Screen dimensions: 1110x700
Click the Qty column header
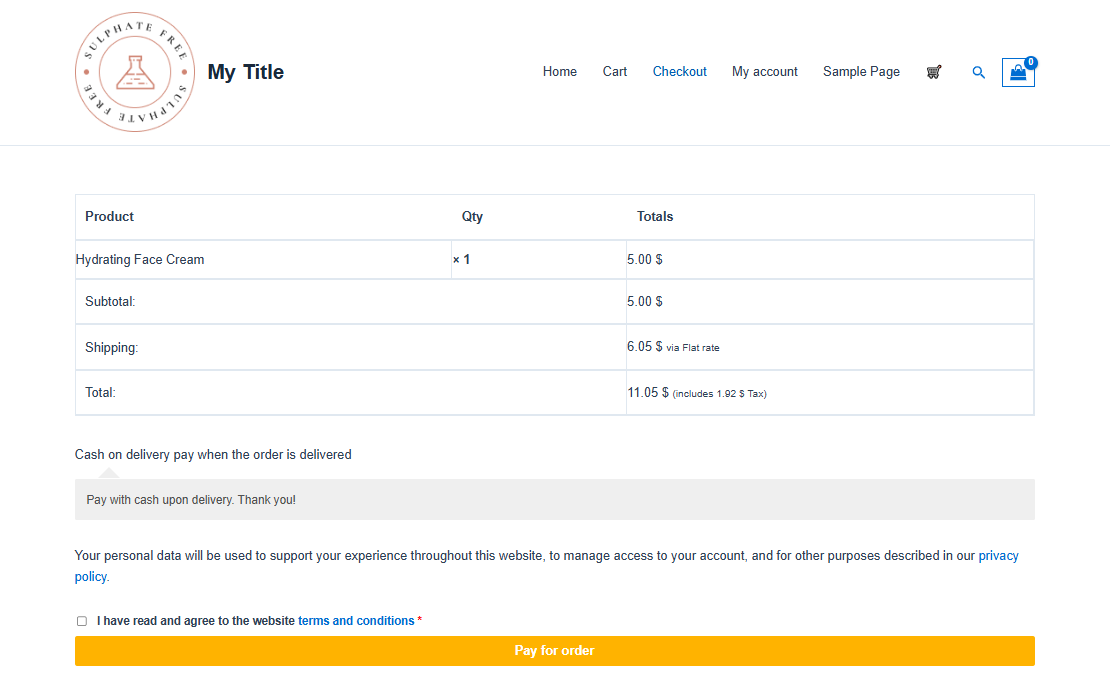pos(472,217)
